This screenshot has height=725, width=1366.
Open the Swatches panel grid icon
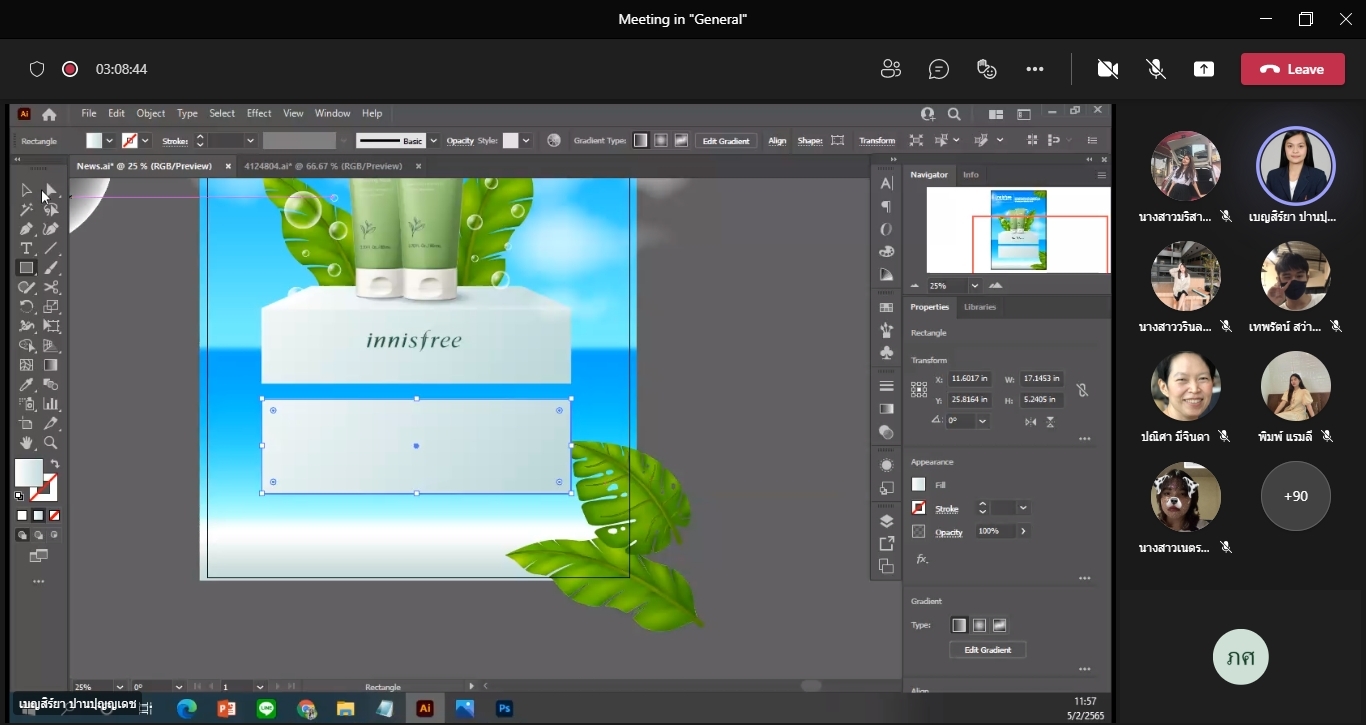coord(886,307)
